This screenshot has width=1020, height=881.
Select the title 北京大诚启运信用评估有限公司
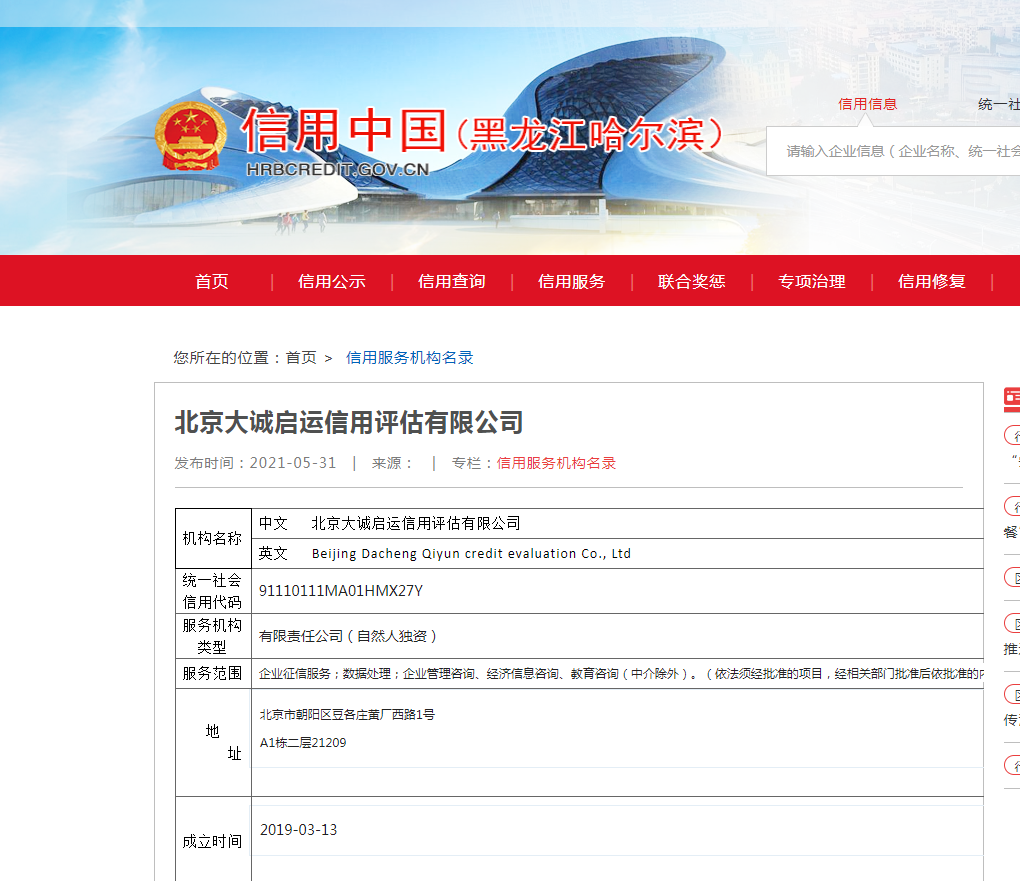349,422
